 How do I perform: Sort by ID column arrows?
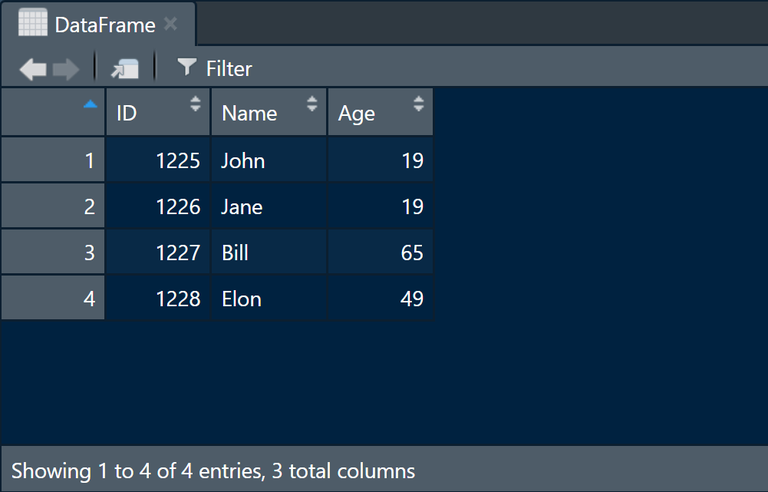tap(195, 103)
